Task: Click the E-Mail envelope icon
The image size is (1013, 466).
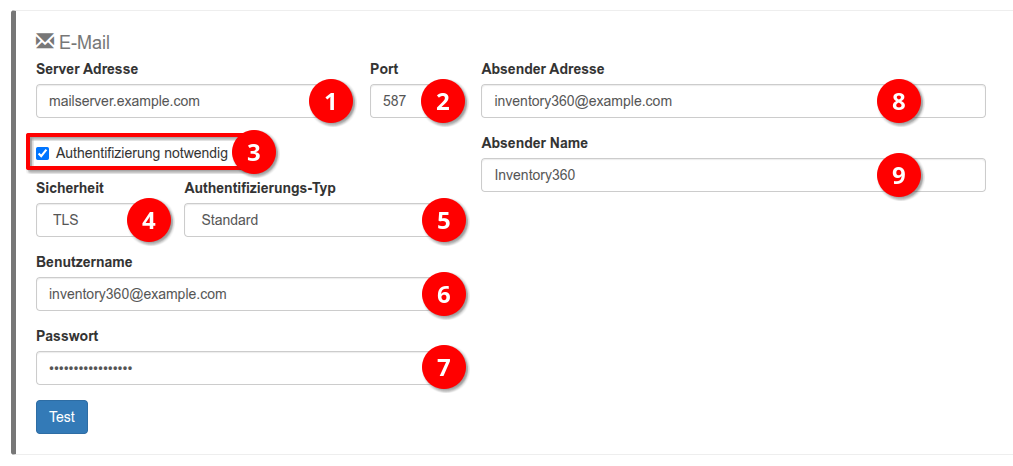Action: pyautogui.click(x=45, y=41)
